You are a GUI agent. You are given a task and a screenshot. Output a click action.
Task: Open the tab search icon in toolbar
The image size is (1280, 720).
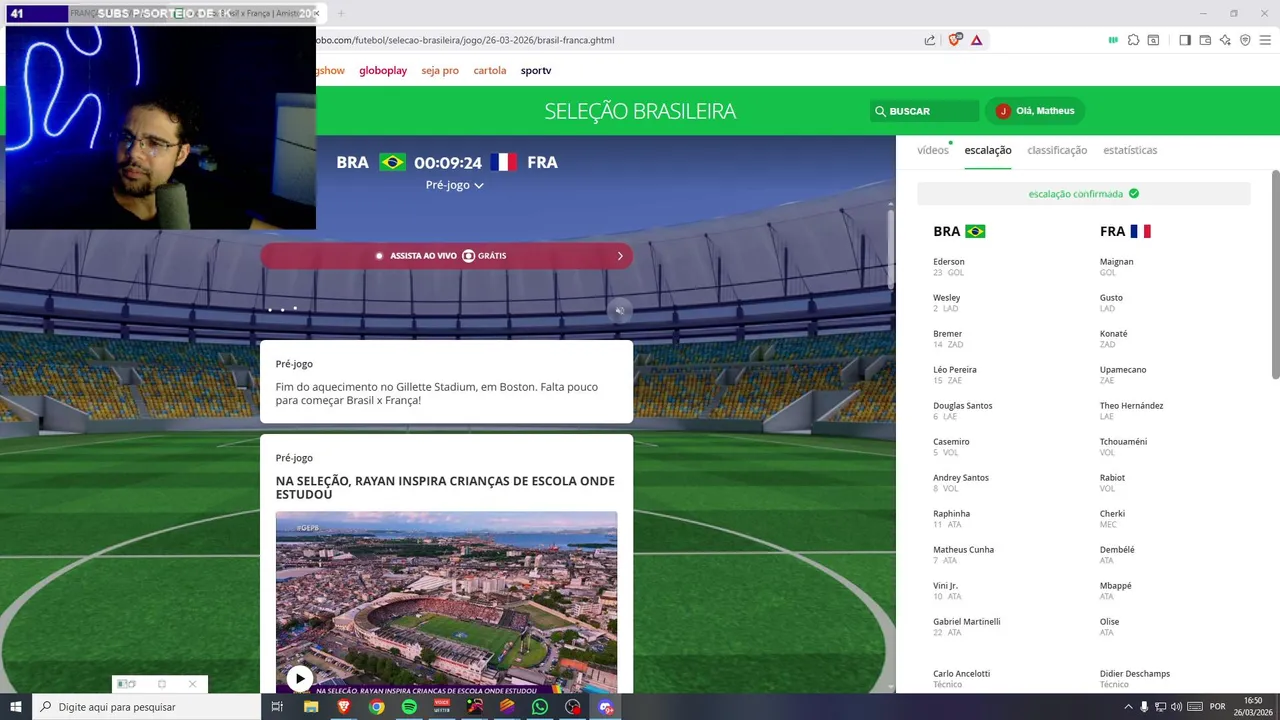1153,40
